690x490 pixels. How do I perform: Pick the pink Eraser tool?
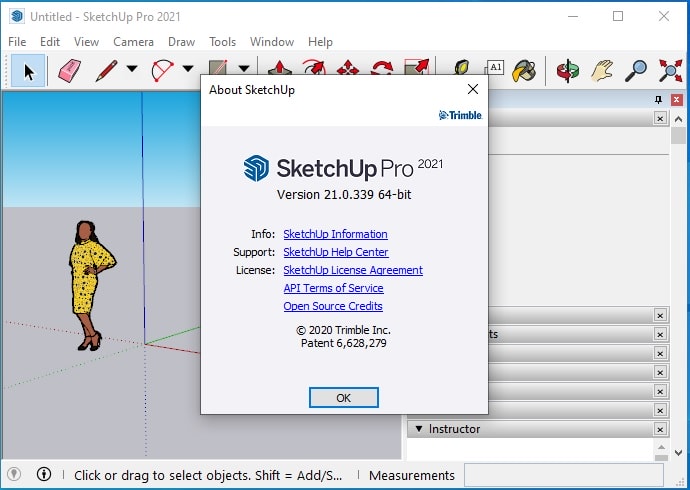click(x=70, y=71)
